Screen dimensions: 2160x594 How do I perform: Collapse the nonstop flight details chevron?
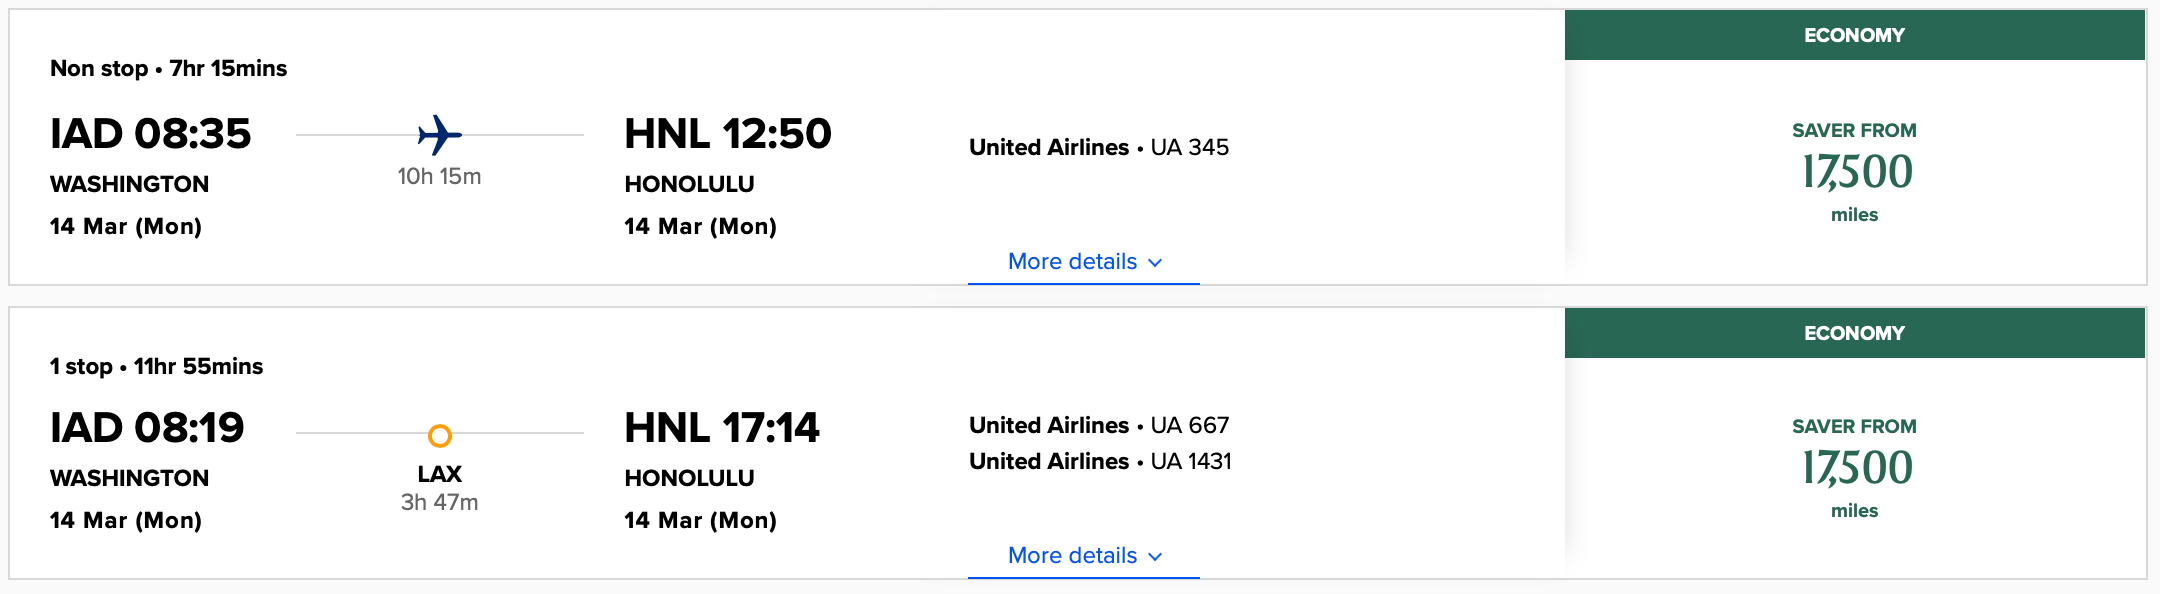point(1156,262)
